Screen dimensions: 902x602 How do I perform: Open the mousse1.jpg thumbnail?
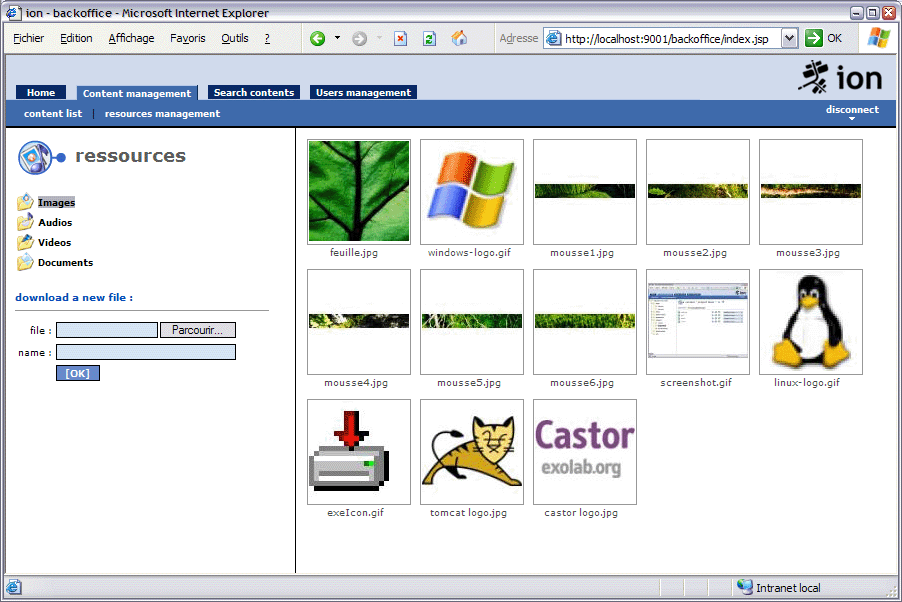585,191
